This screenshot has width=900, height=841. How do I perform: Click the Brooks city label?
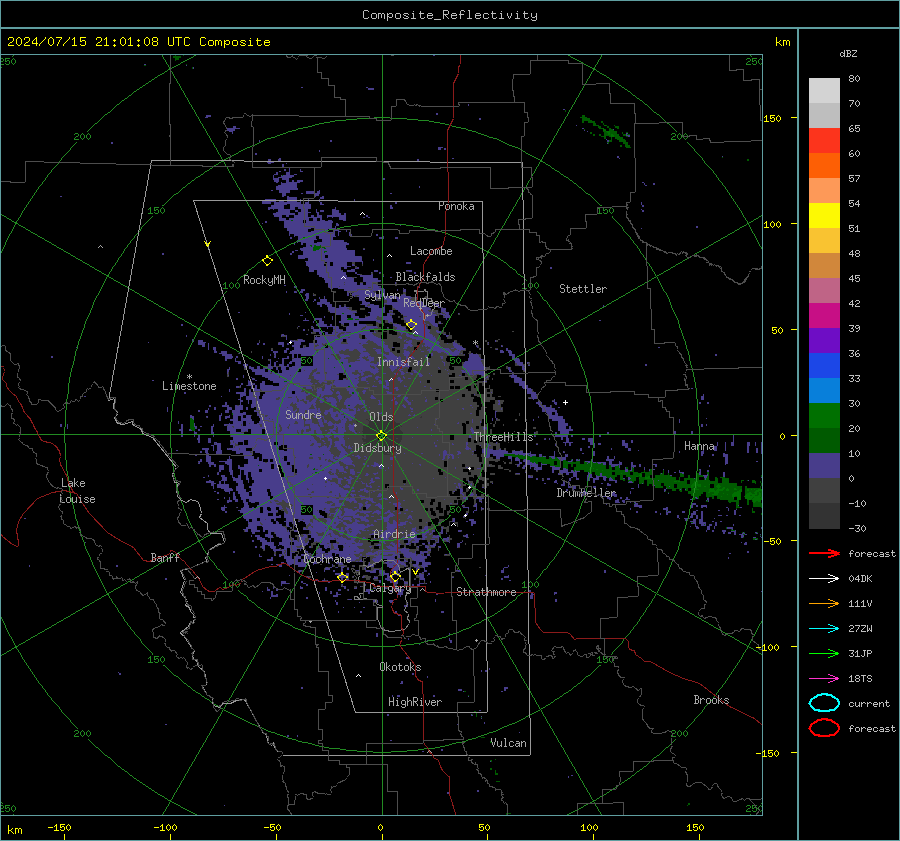tap(711, 700)
